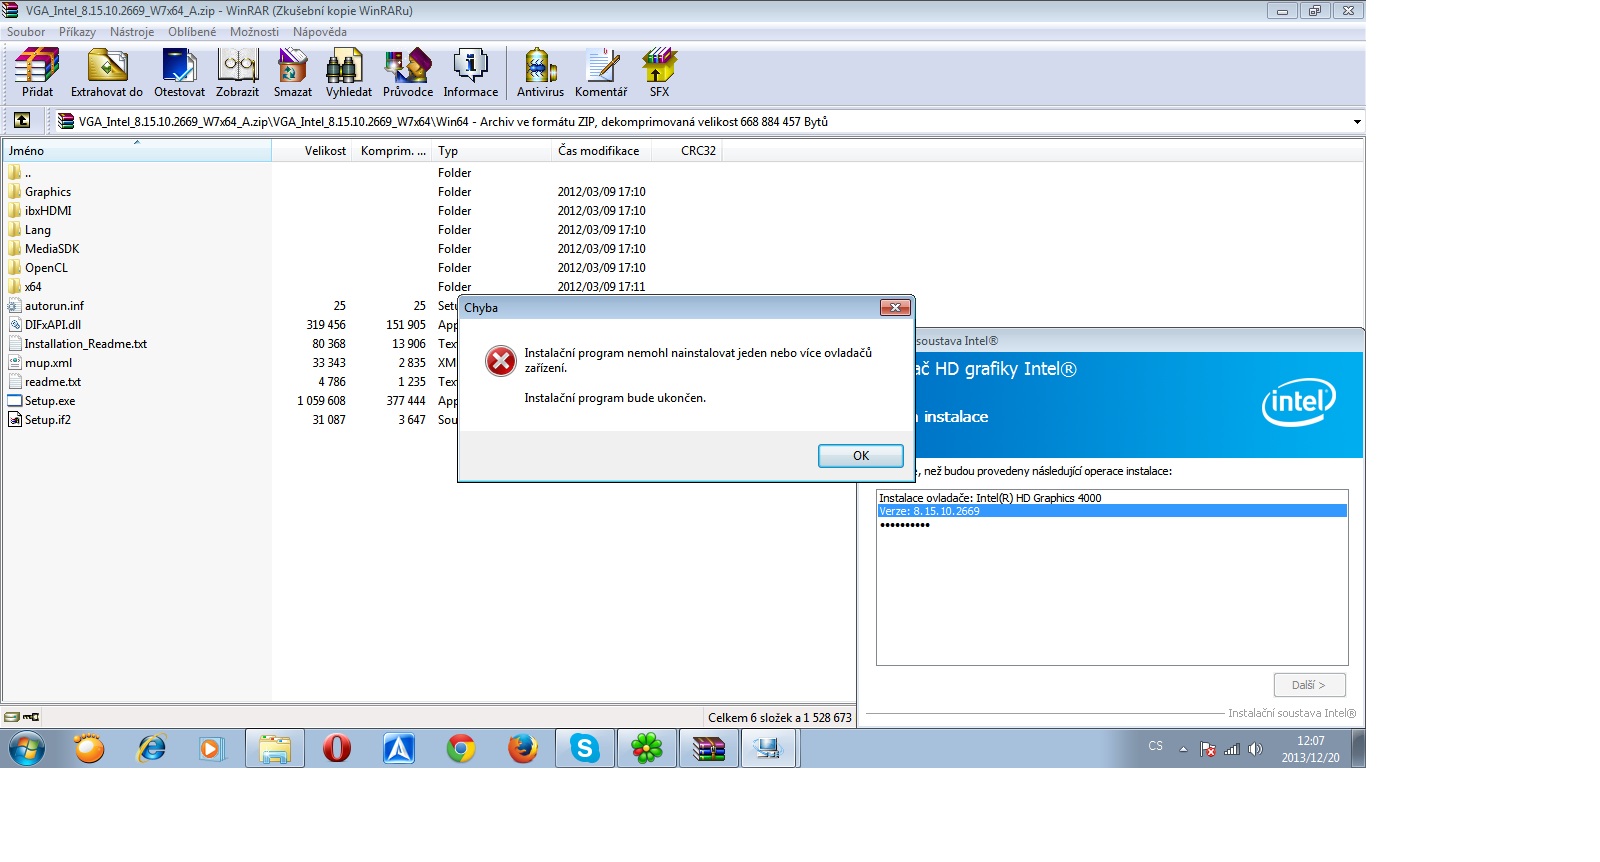The image size is (1600, 862).
Task: Select the OpenCL folder
Action: (46, 268)
